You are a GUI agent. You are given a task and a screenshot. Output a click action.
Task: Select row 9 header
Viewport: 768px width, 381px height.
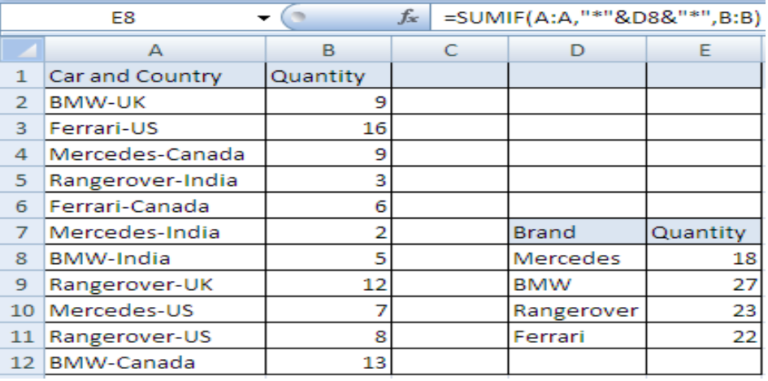click(22, 284)
